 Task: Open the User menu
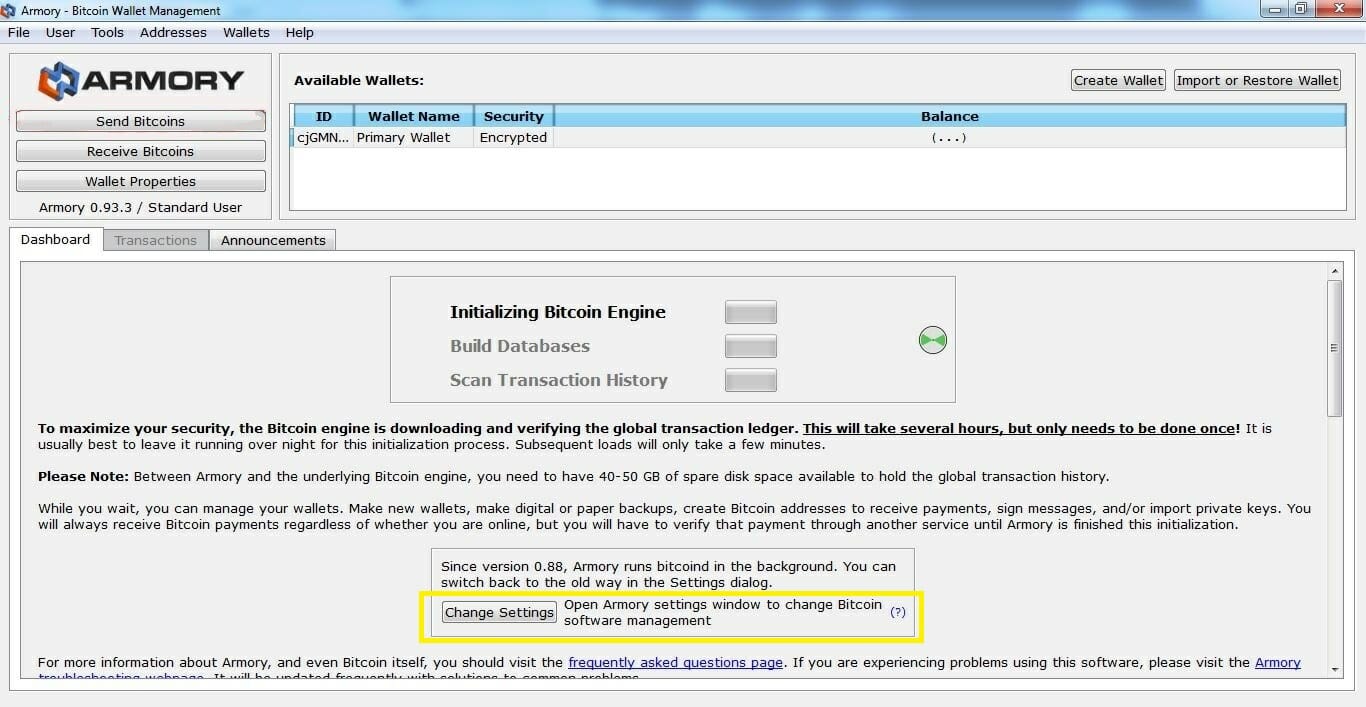60,32
